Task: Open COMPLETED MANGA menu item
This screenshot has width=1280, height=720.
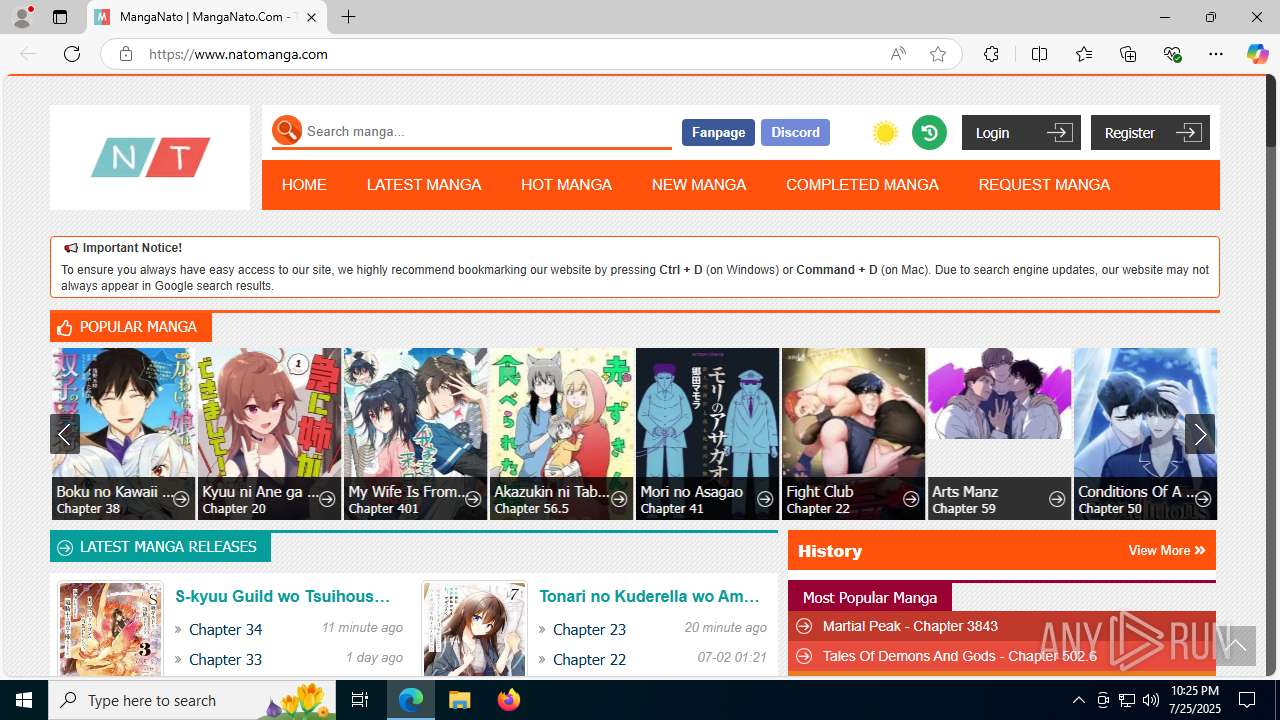Action: (862, 185)
